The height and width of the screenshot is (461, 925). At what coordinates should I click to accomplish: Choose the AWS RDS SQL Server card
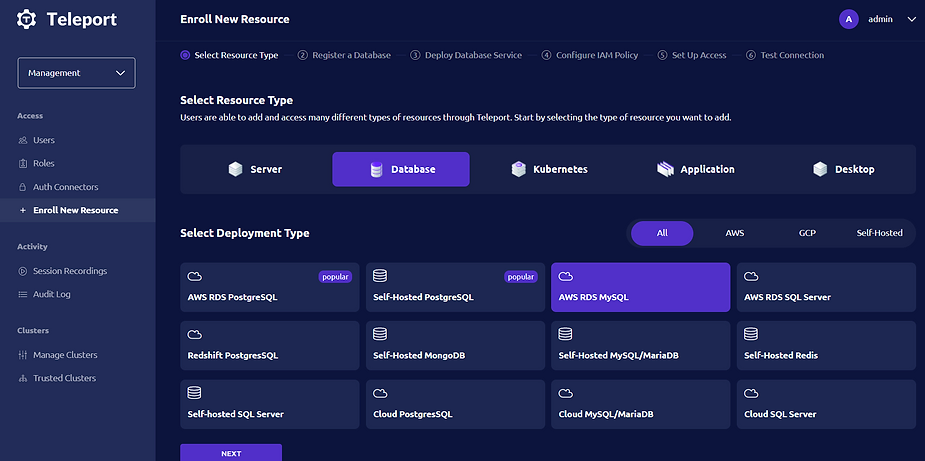(x=826, y=287)
